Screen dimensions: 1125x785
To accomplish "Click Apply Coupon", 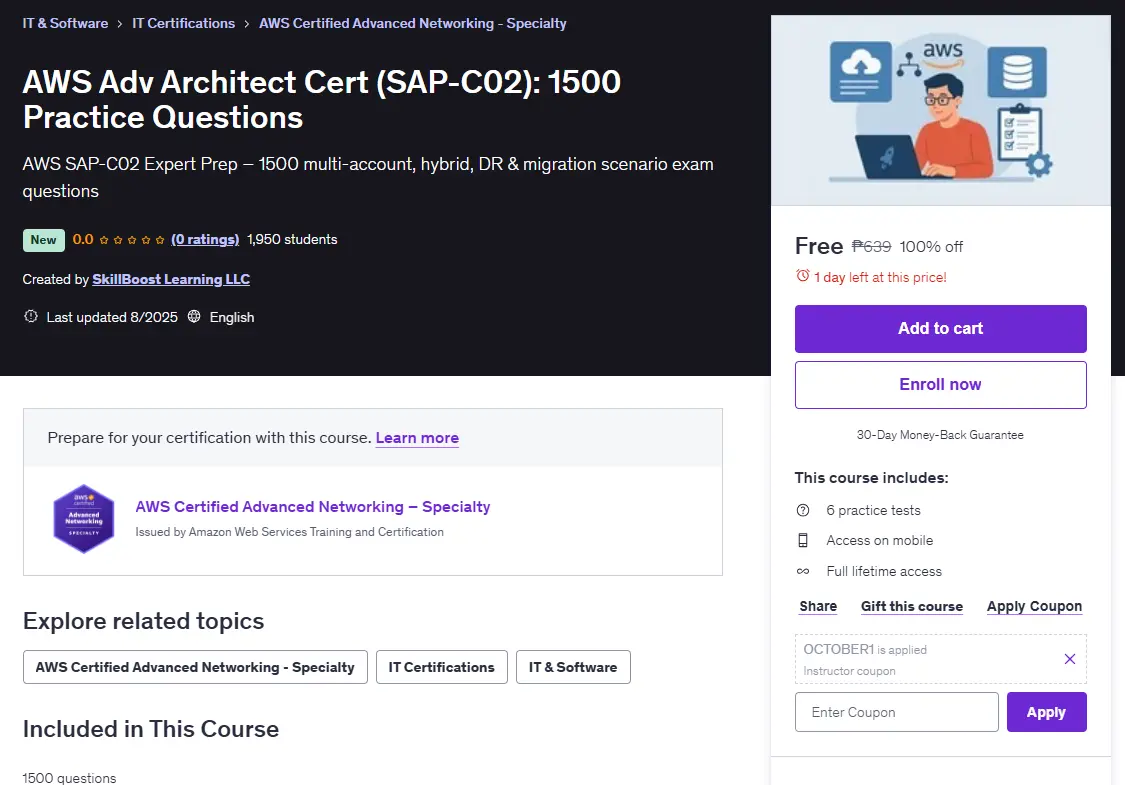I will (1034, 606).
